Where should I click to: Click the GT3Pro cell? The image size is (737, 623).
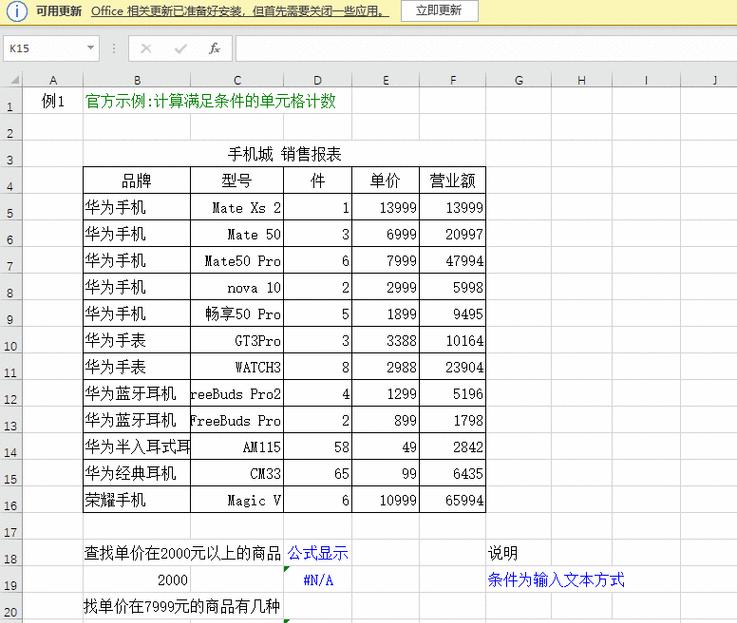[x=237, y=340]
